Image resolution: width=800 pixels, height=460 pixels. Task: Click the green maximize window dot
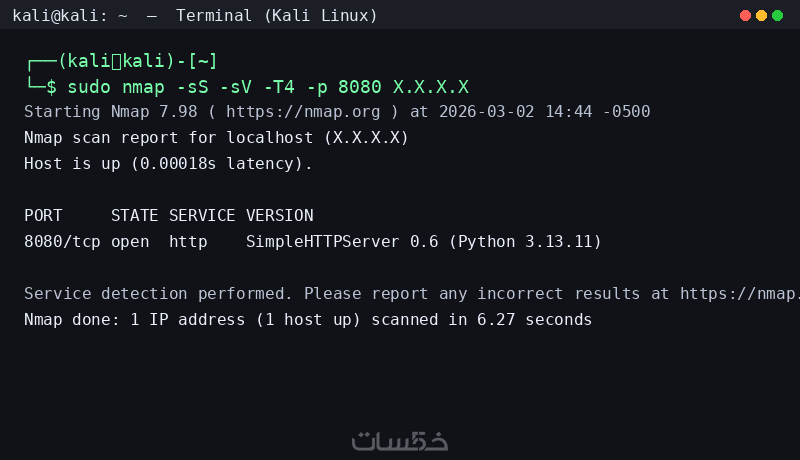pos(779,15)
